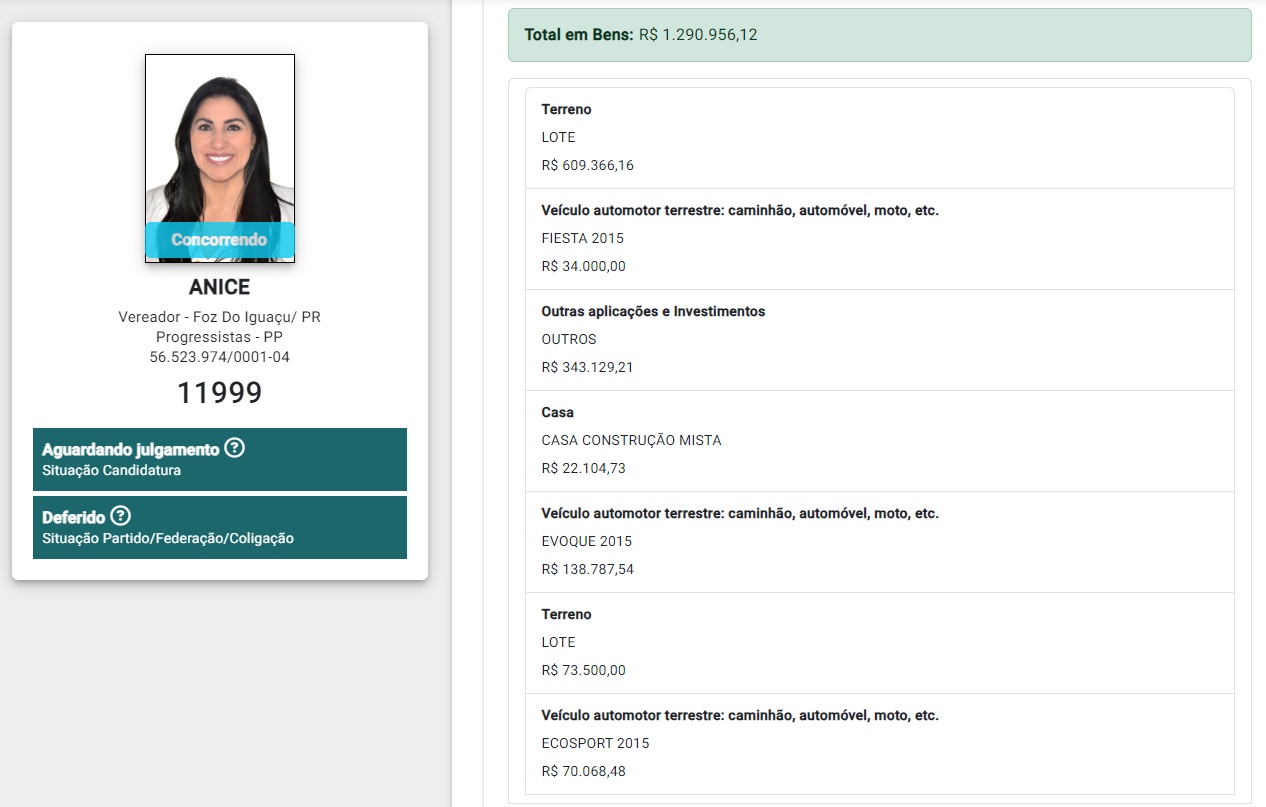Screen dimensions: 1266x807
Task: Click CNPJ 56.523.974/0001-04
Action: [x=220, y=357]
